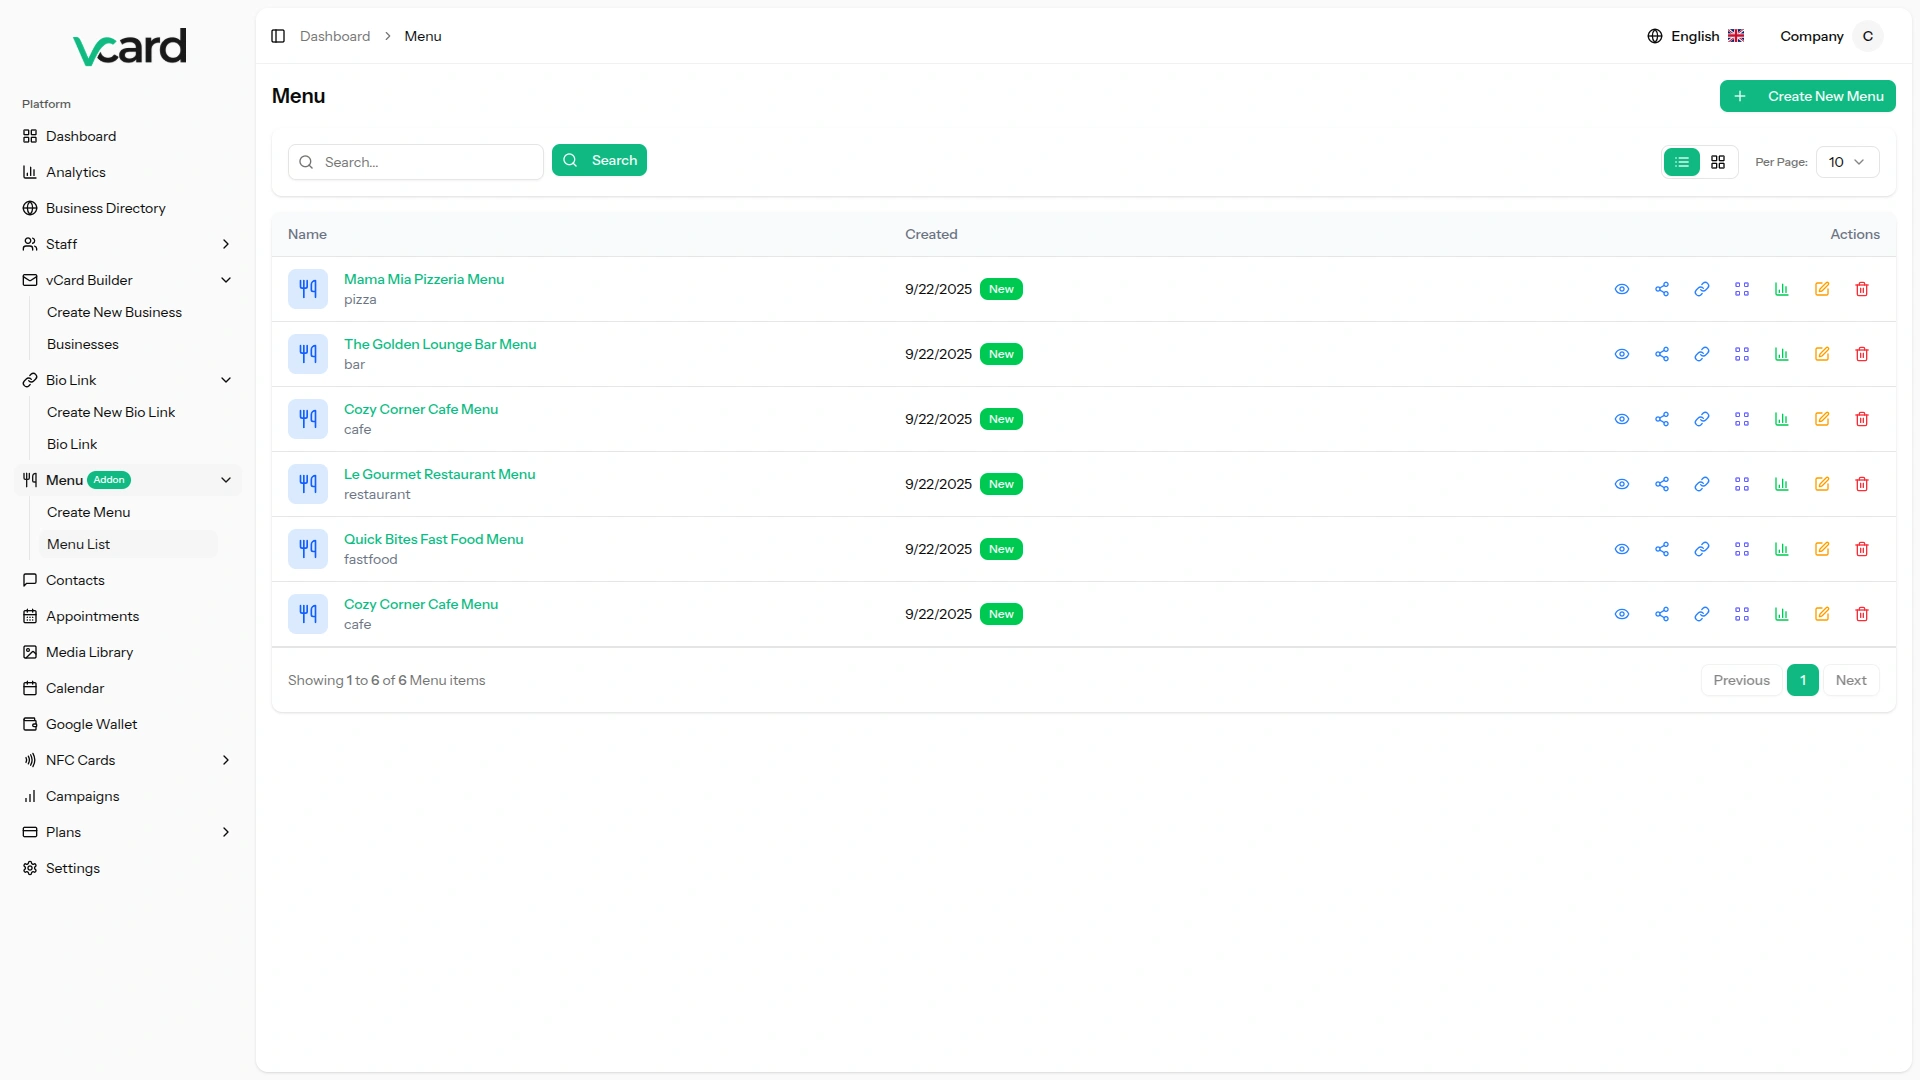1920x1080 pixels.
Task: Switch to list view layout
Action: (1681, 162)
